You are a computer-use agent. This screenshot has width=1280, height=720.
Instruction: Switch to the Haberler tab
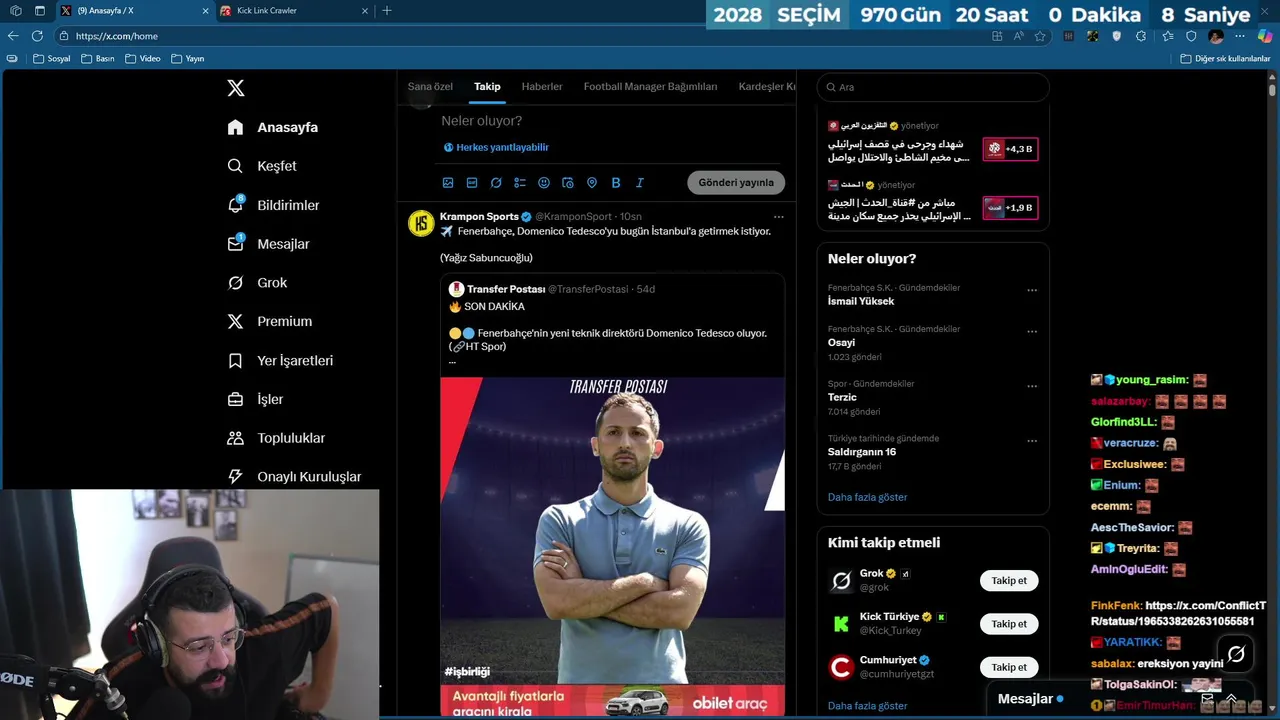[x=542, y=87]
